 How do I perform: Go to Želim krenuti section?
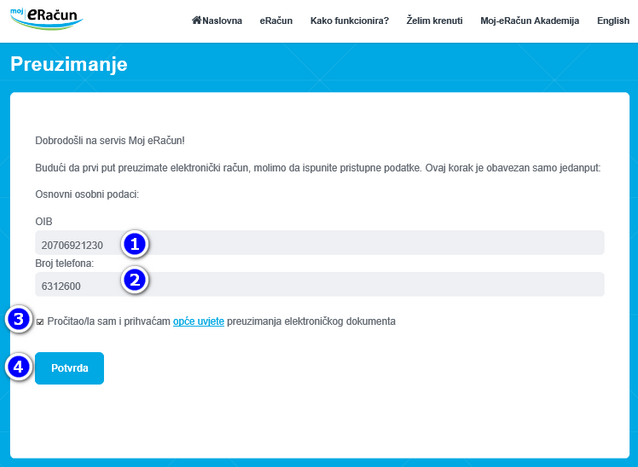[x=435, y=21]
